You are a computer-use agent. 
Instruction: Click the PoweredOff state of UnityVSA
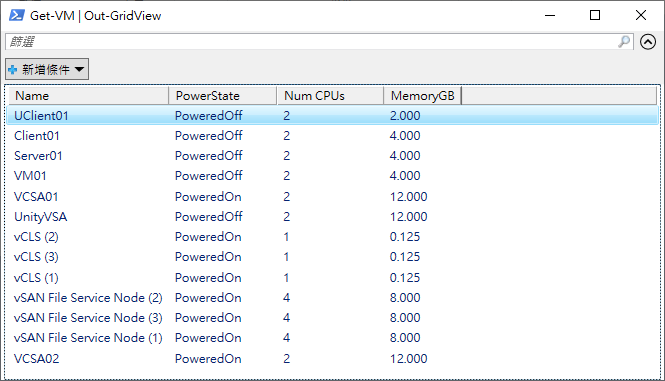209,217
